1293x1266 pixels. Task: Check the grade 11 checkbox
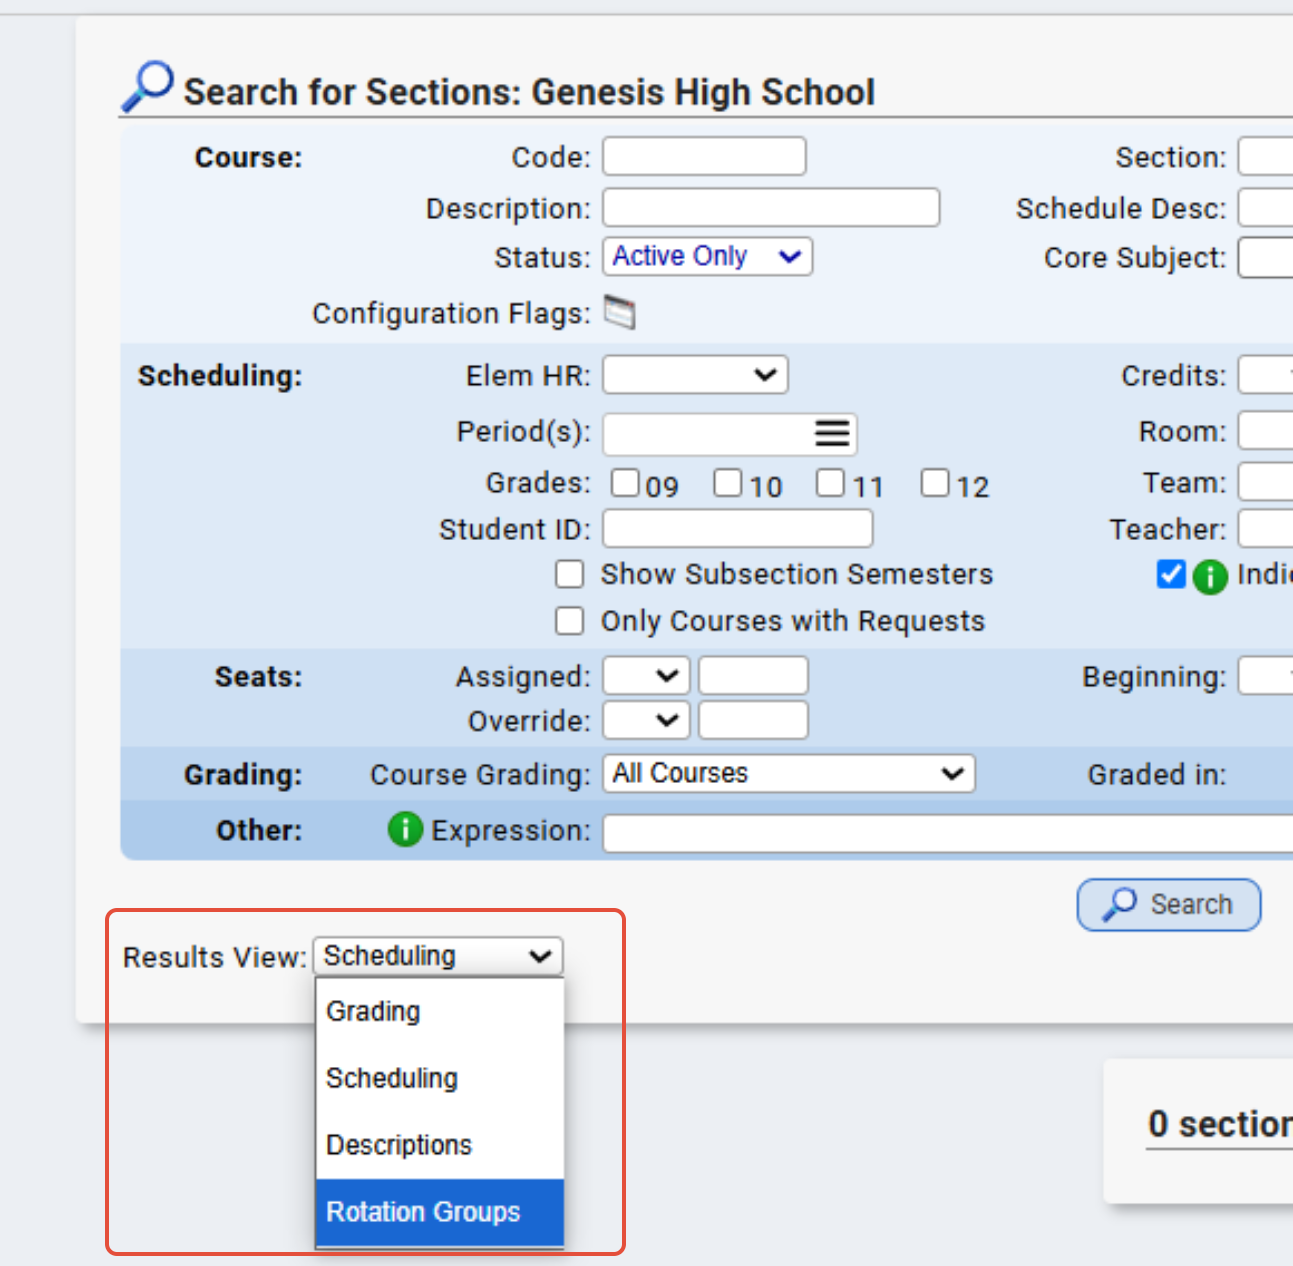(830, 483)
